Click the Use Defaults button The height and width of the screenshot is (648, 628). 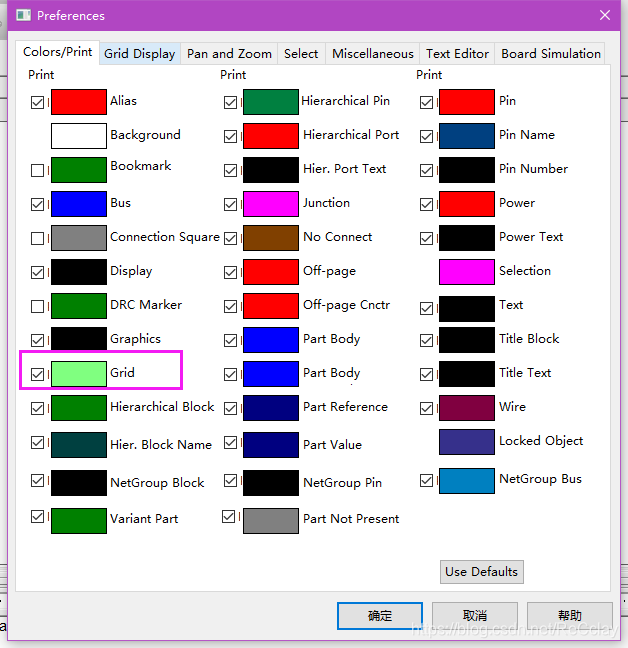click(482, 572)
